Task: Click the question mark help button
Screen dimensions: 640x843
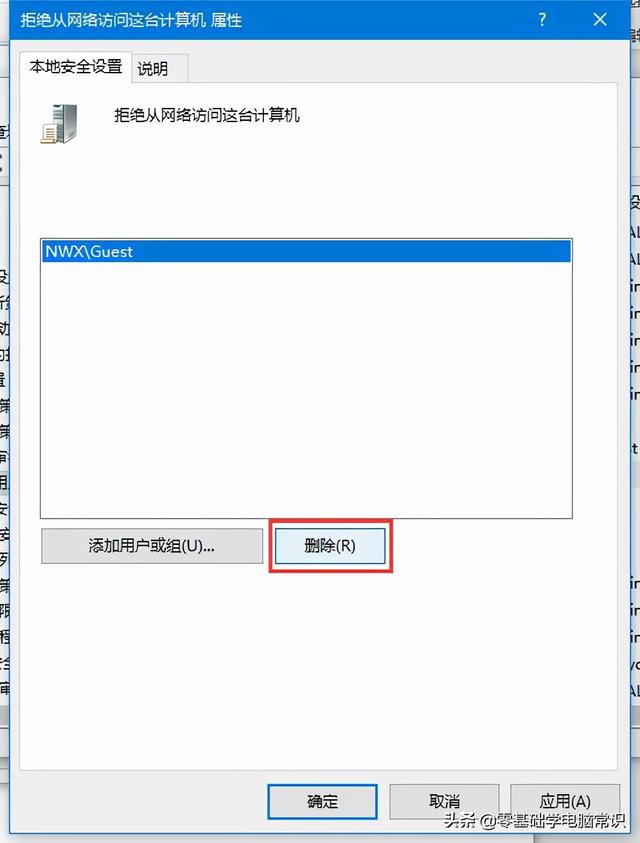Action: pos(542,20)
